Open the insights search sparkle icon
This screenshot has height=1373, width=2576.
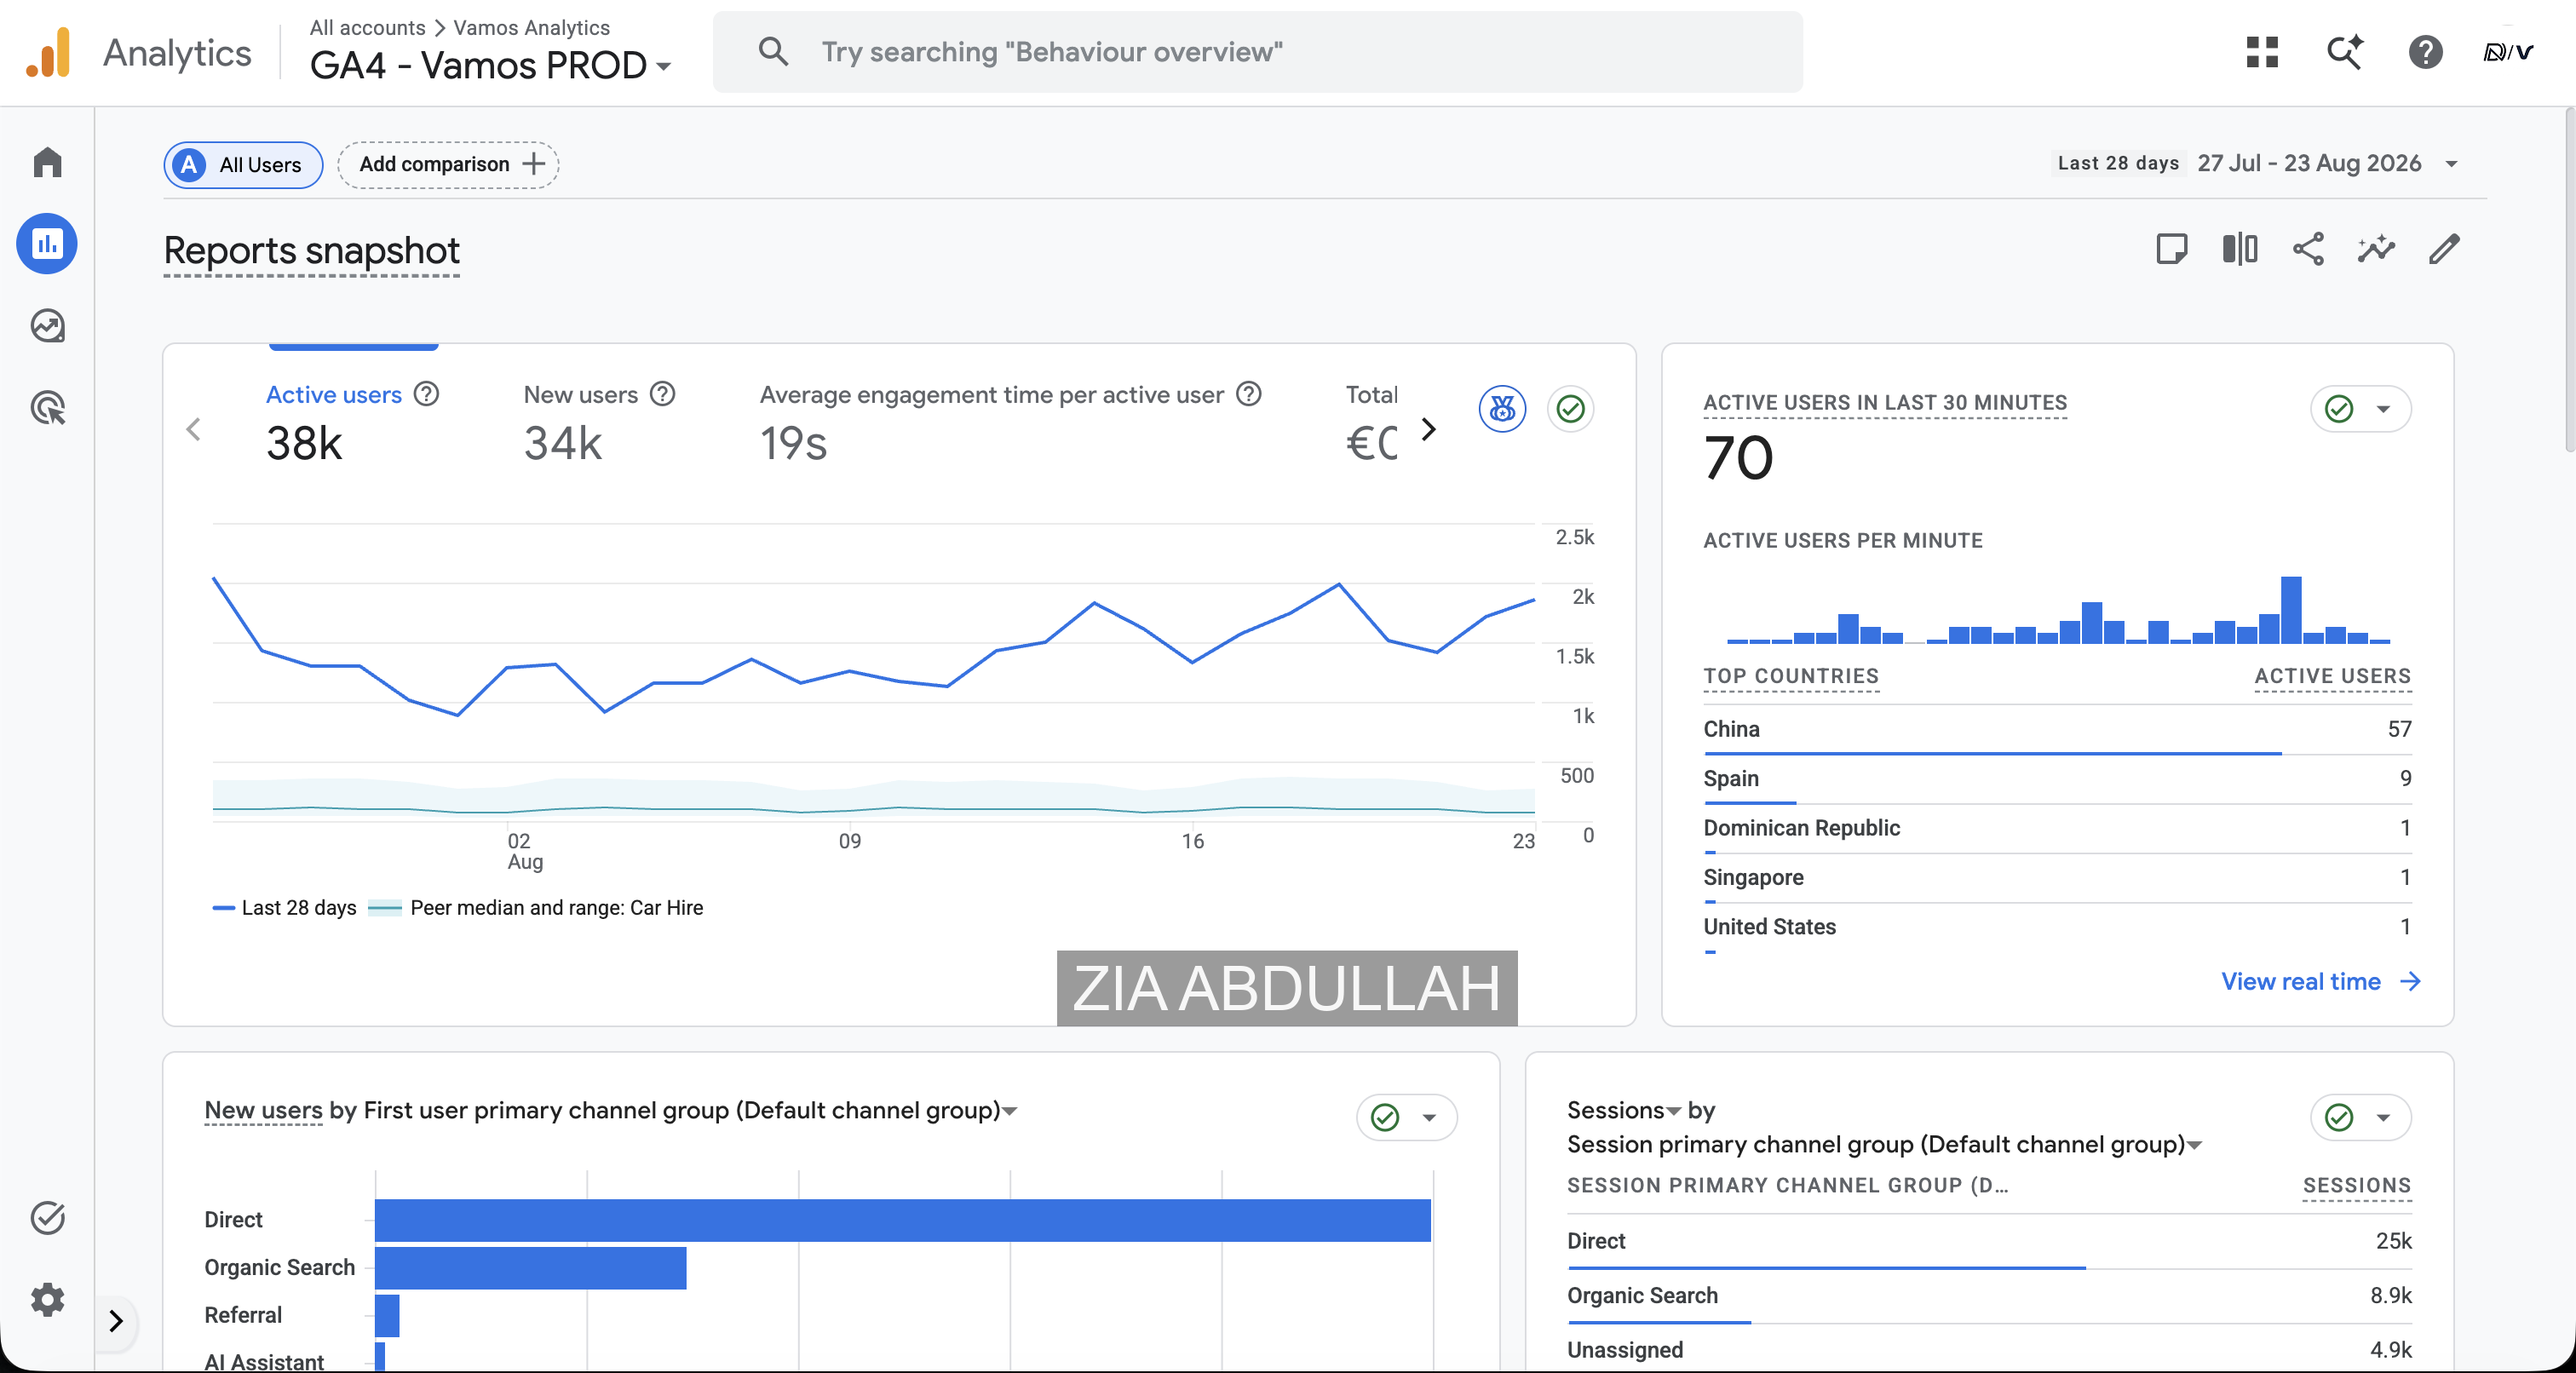coord(2344,52)
